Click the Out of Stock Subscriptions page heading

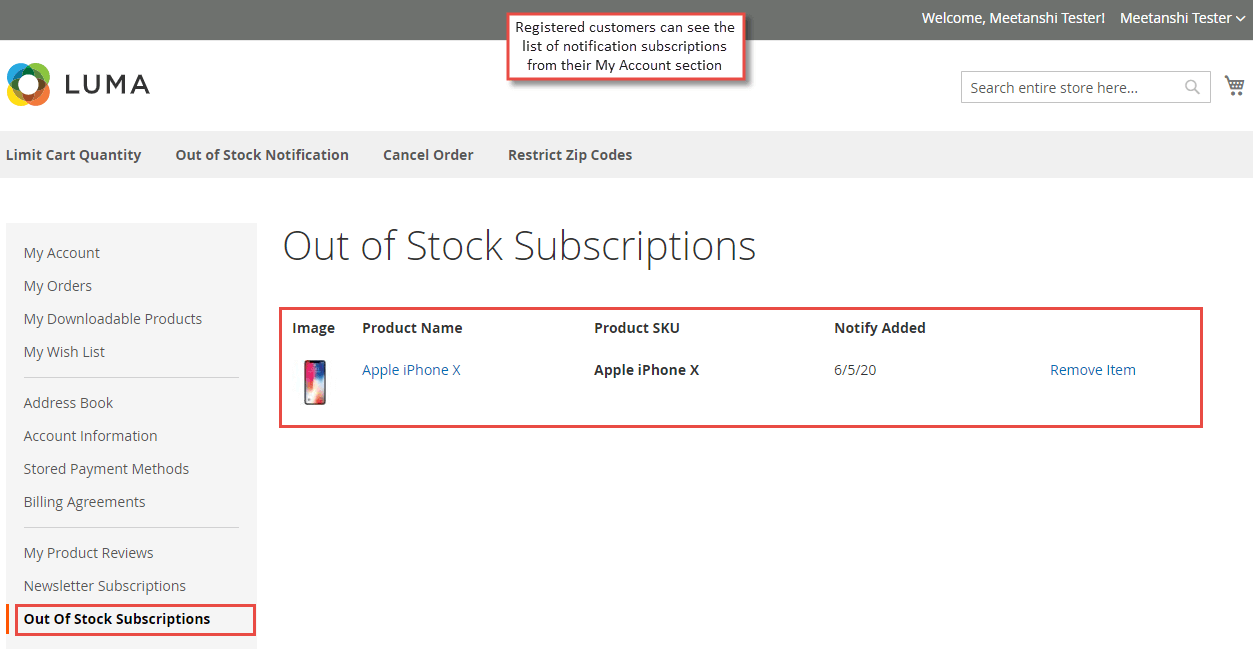[519, 246]
